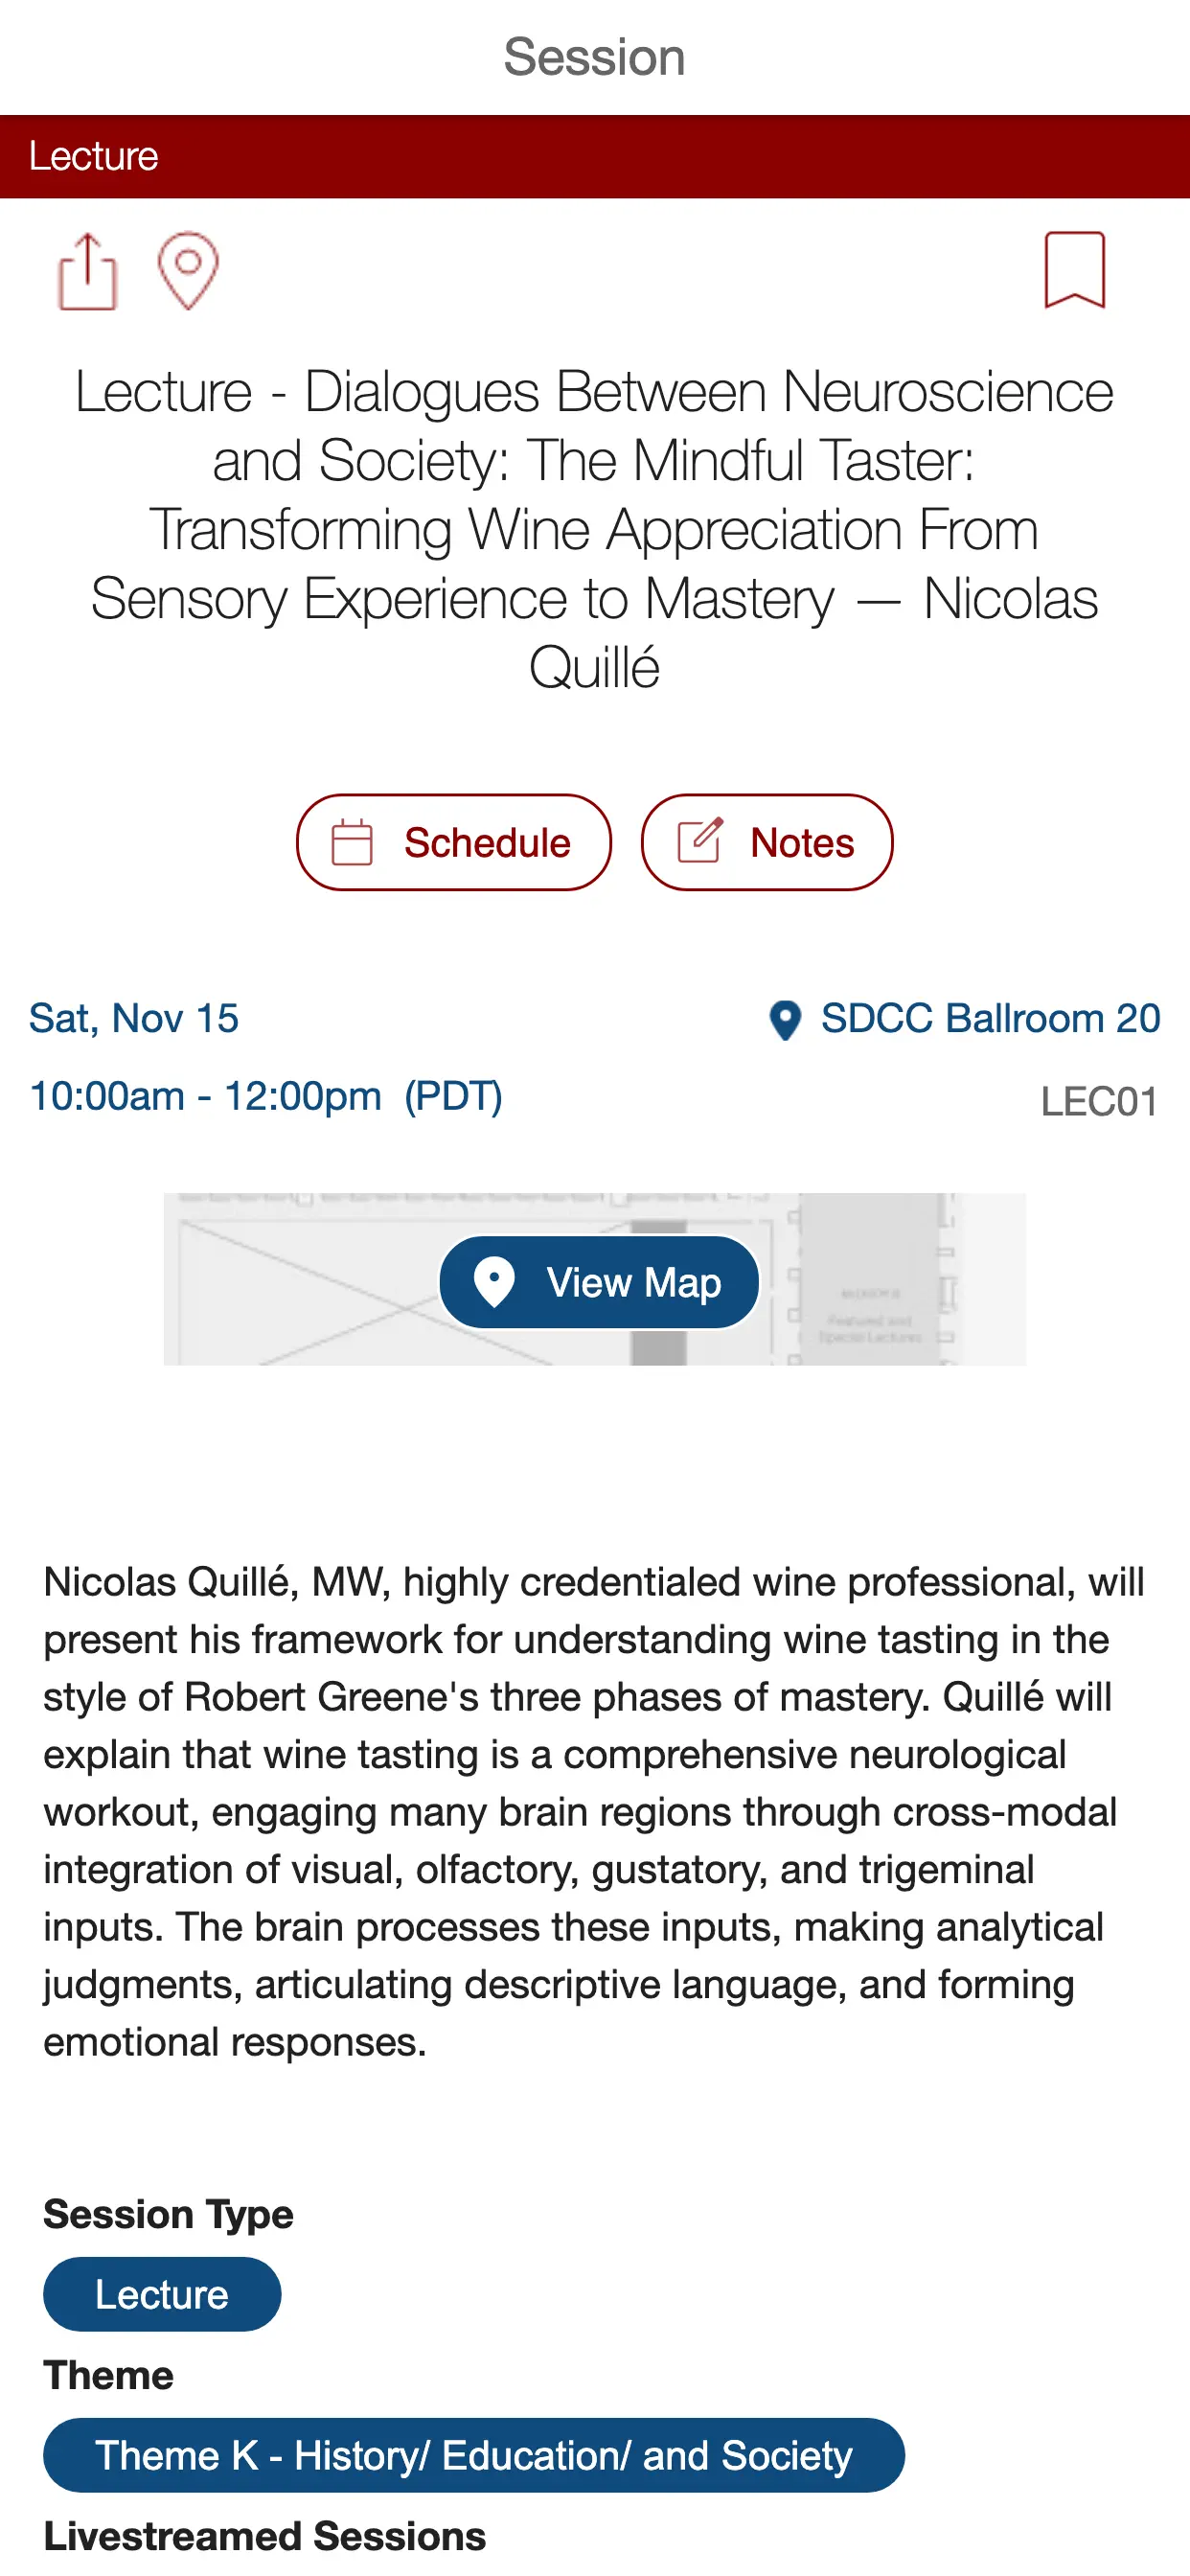The height and width of the screenshot is (2576, 1190).
Task: Select the Lecture session type tag
Action: (x=162, y=2294)
